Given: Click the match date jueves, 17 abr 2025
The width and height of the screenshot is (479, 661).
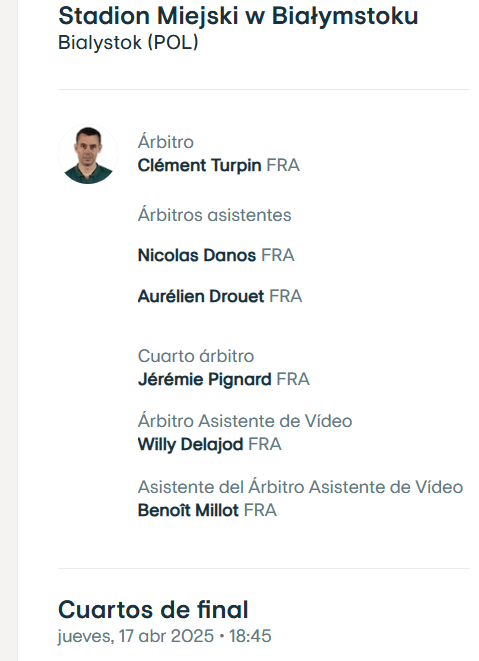Looking at the screenshot, I should coord(136,636).
